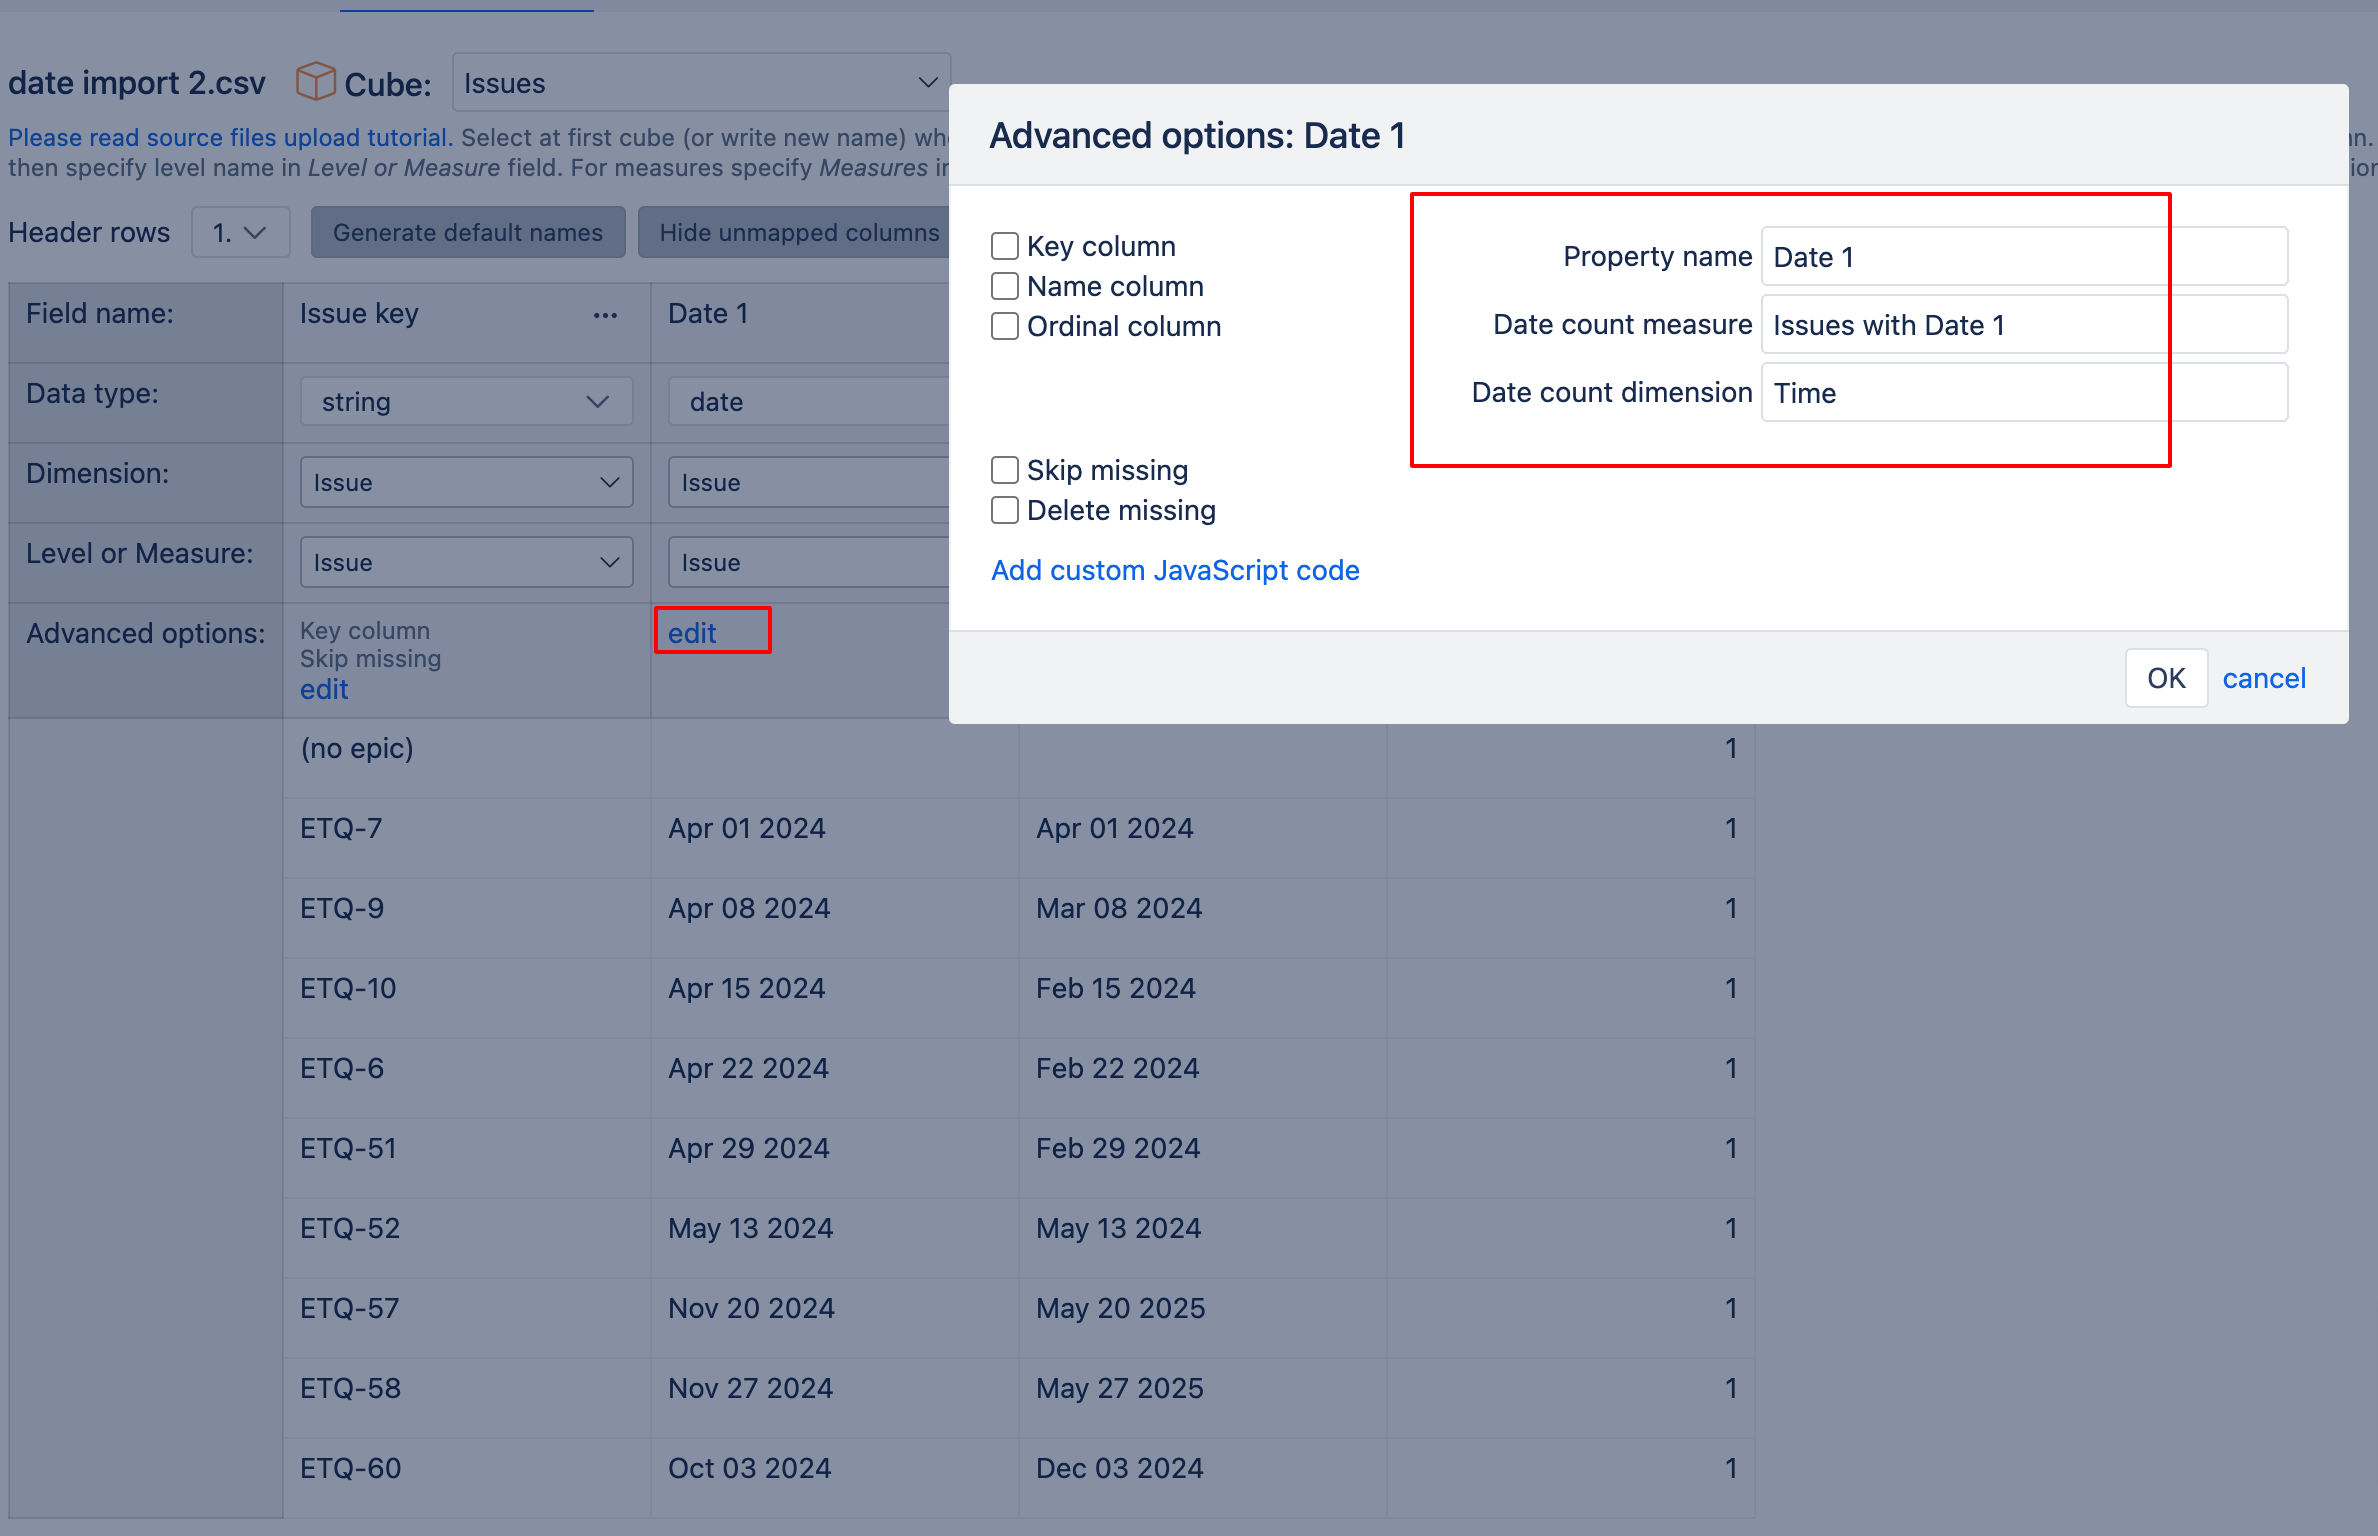Viewport: 2378px width, 1536px height.
Task: Click the Property name input field
Action: coord(2024,257)
